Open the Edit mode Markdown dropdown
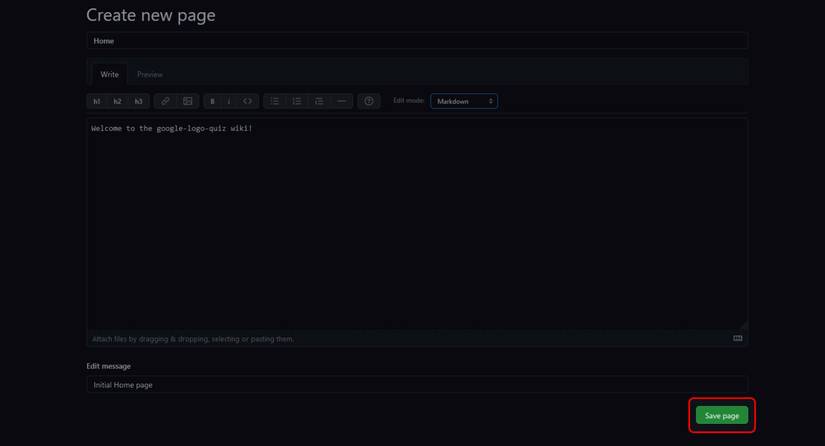825x446 pixels. (464, 101)
